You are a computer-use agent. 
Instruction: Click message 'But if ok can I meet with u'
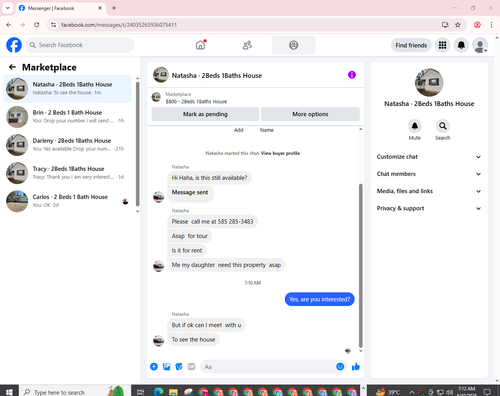click(206, 325)
